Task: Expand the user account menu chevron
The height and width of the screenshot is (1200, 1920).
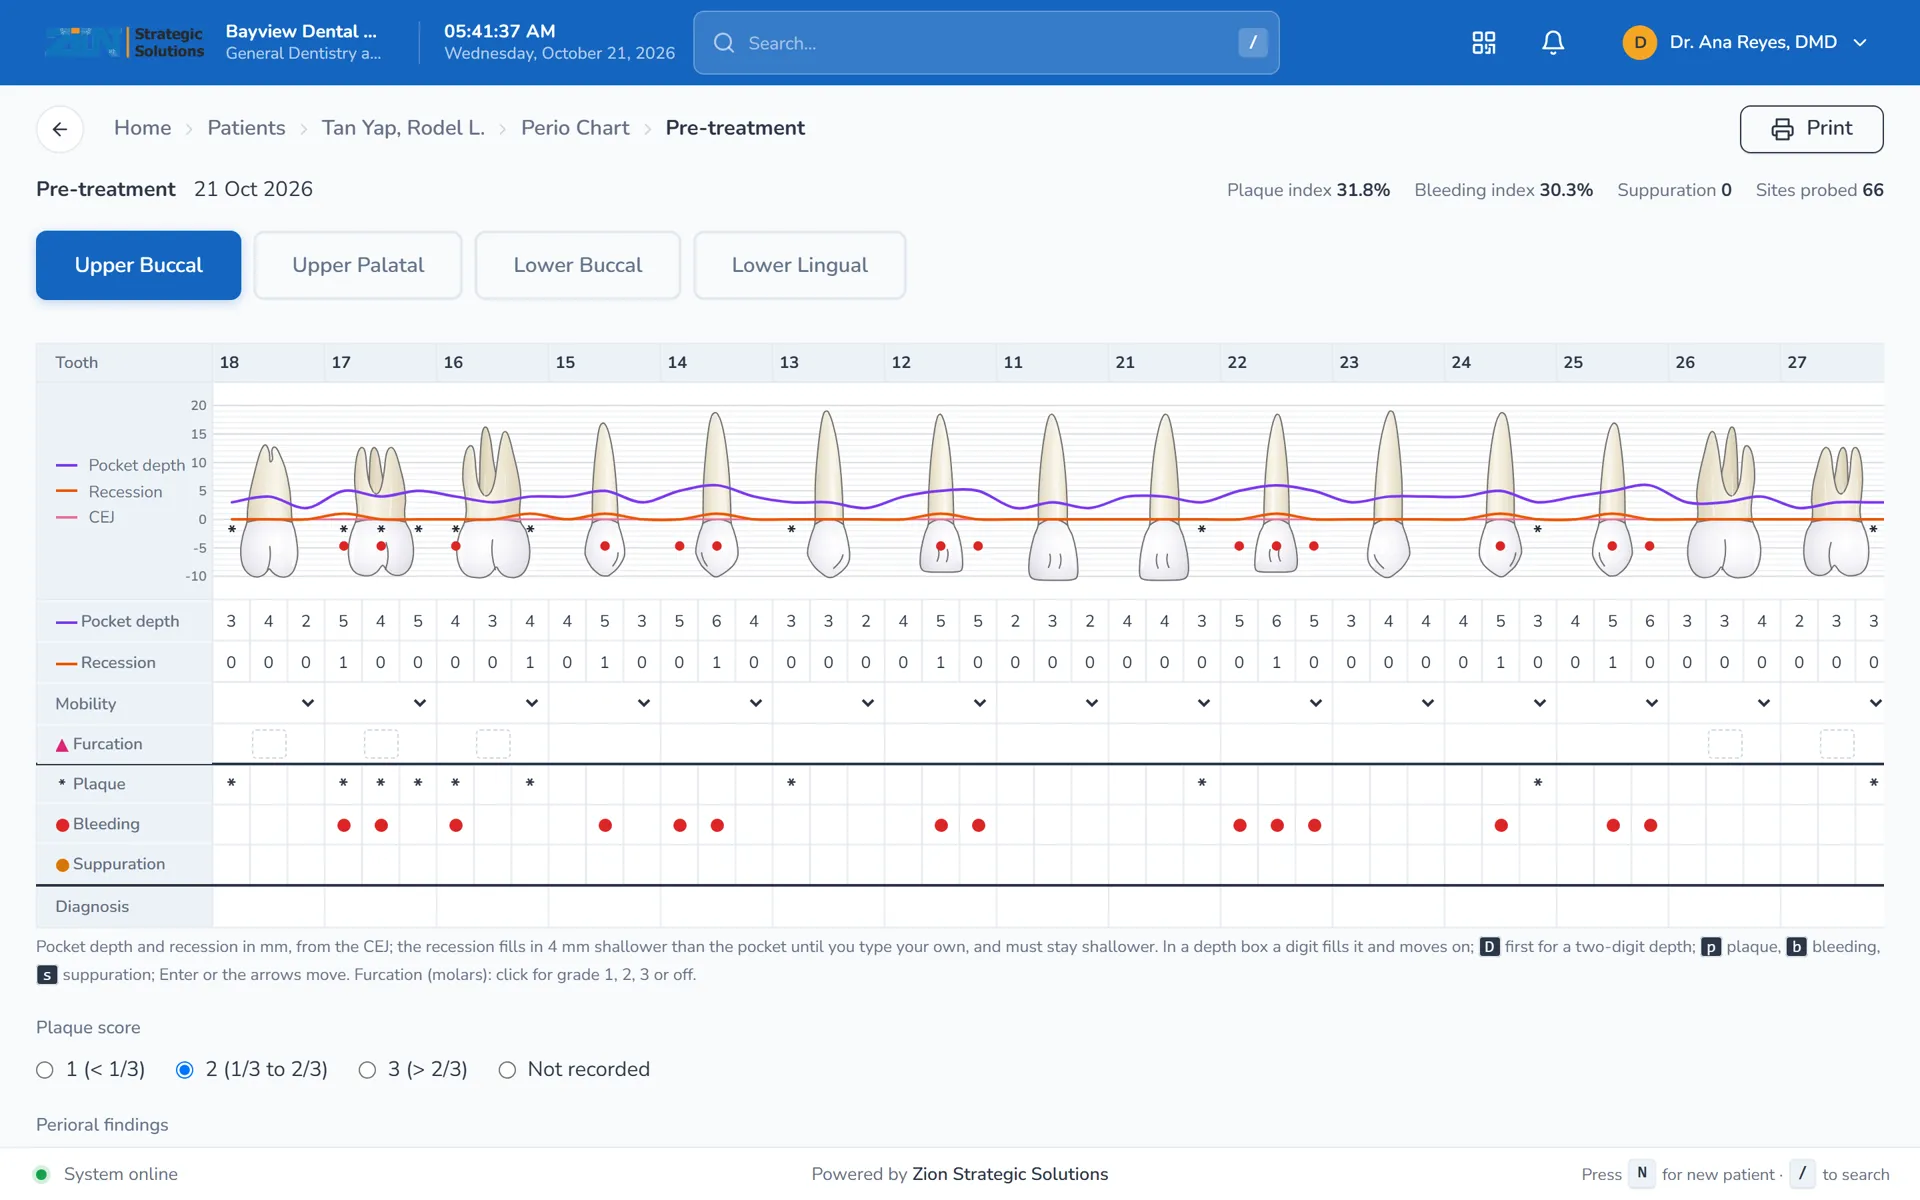Action: pos(1860,42)
